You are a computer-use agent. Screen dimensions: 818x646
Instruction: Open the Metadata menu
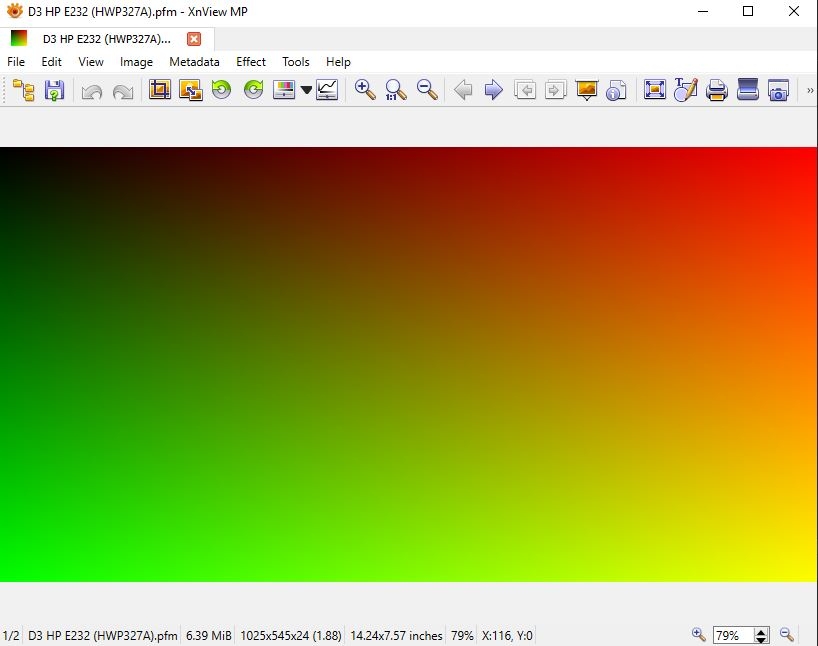click(x=194, y=62)
